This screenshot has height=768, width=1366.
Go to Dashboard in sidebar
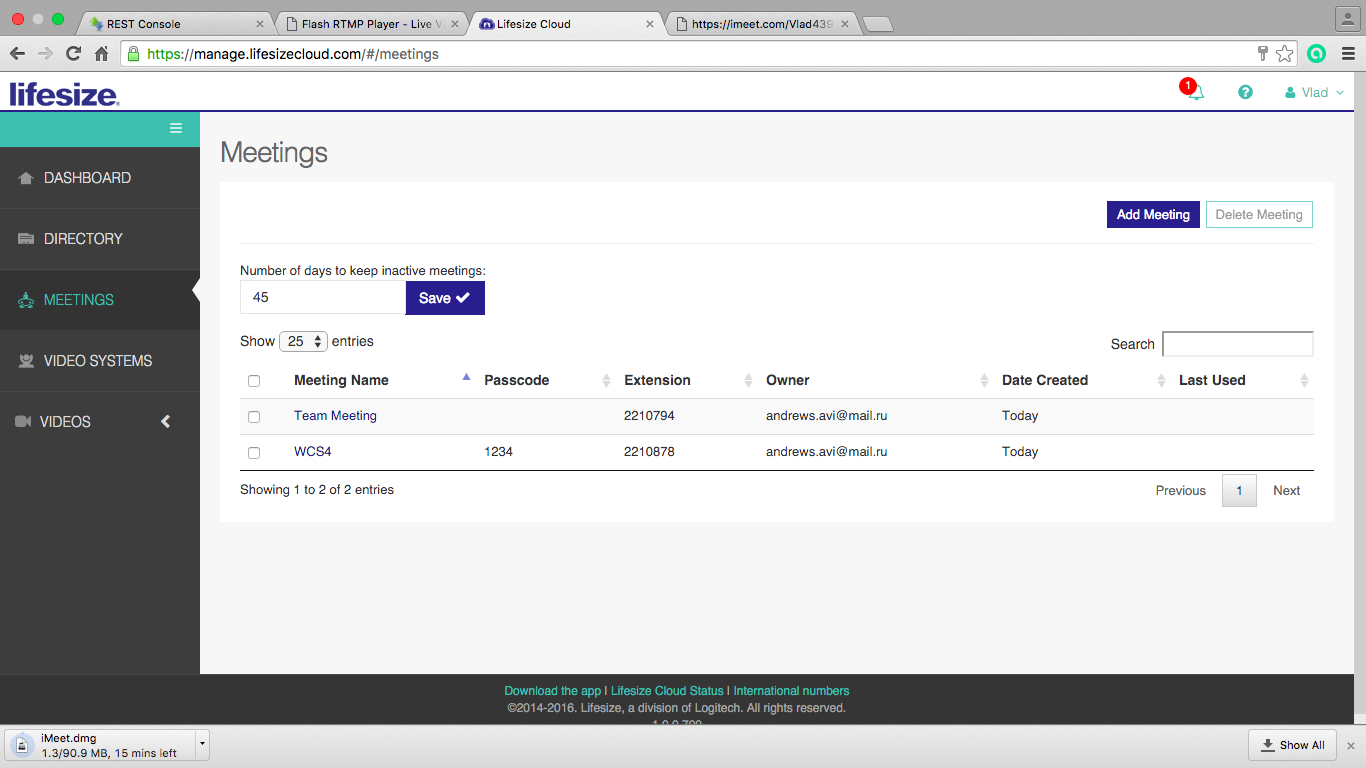100,178
